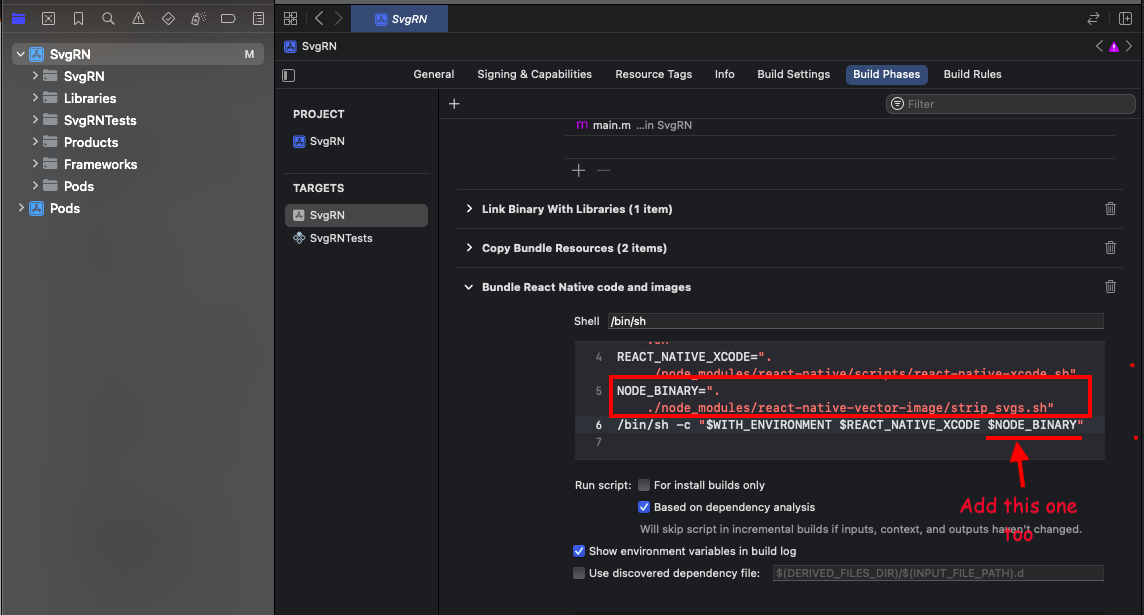The width and height of the screenshot is (1144, 615).
Task: Delete the Copy Bundle Resources phase
Action: (1110, 248)
